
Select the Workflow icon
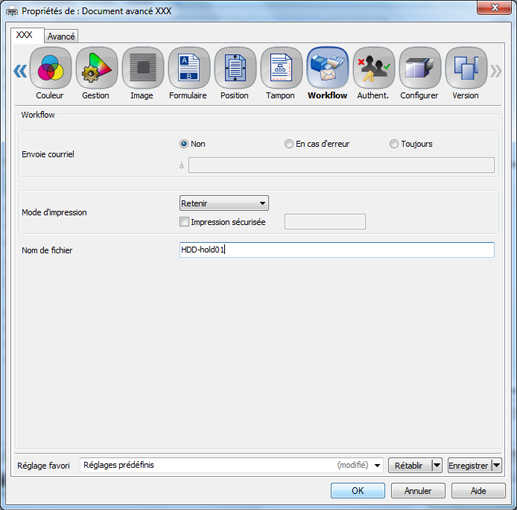coord(327,68)
